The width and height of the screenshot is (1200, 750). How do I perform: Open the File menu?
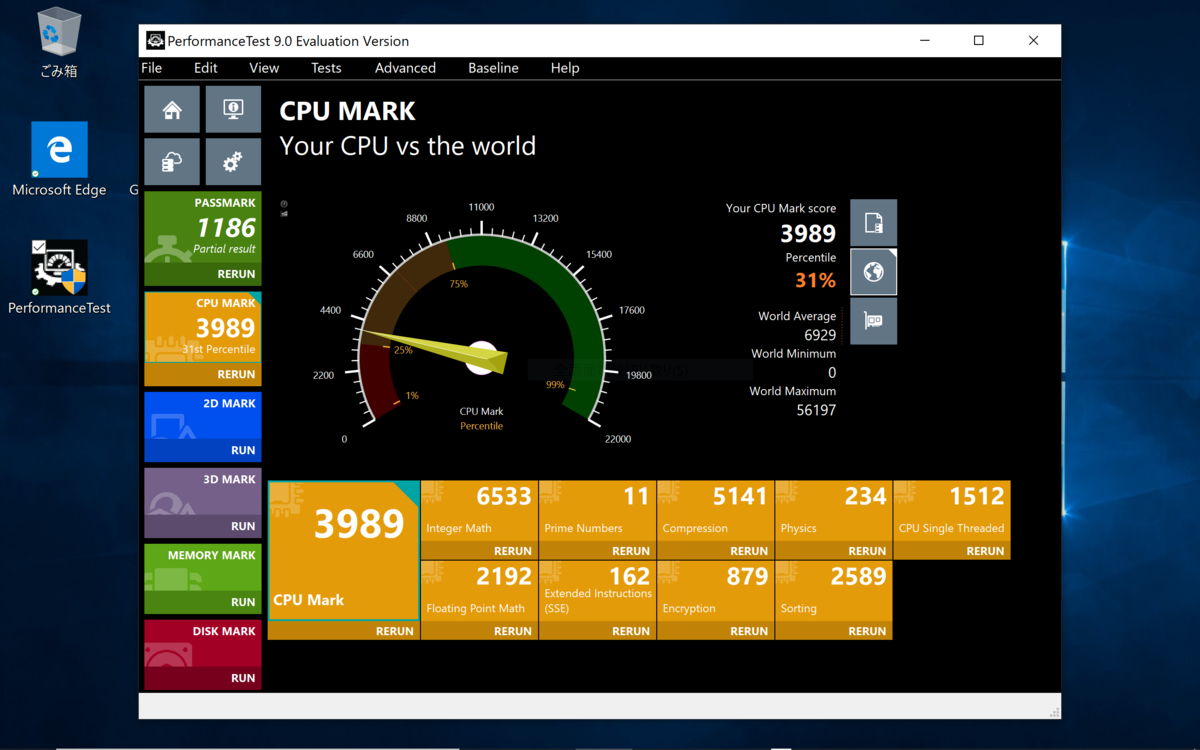(x=152, y=68)
